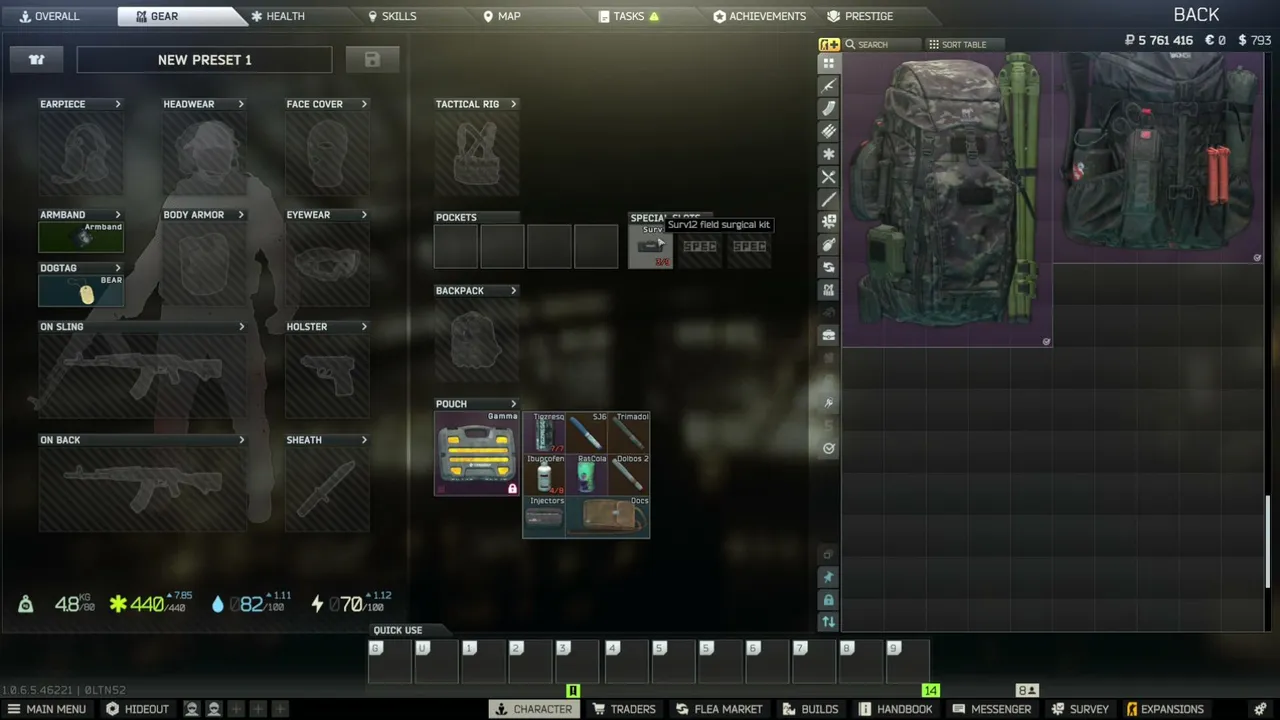Filter stash by barter items icon
Image resolution: width=1280 pixels, height=720 pixels.
point(829,267)
